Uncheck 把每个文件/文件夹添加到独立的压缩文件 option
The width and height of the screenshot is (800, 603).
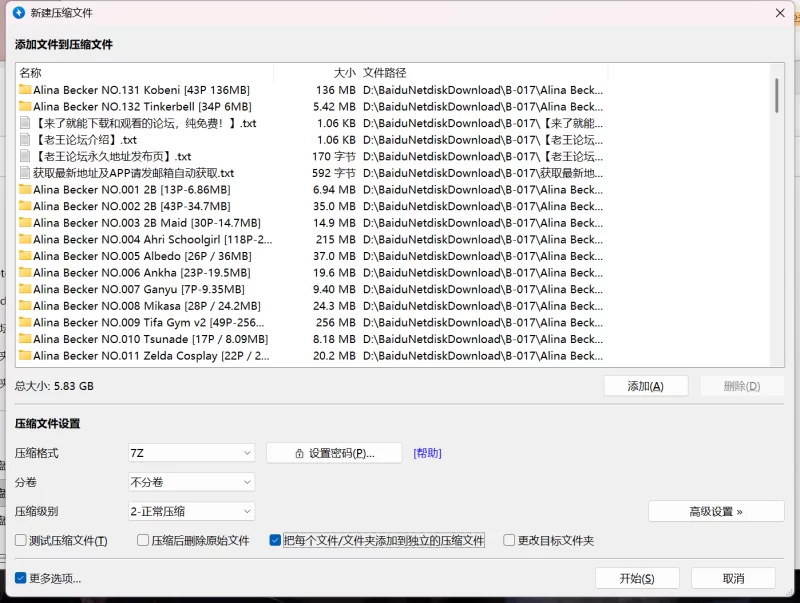coord(276,541)
